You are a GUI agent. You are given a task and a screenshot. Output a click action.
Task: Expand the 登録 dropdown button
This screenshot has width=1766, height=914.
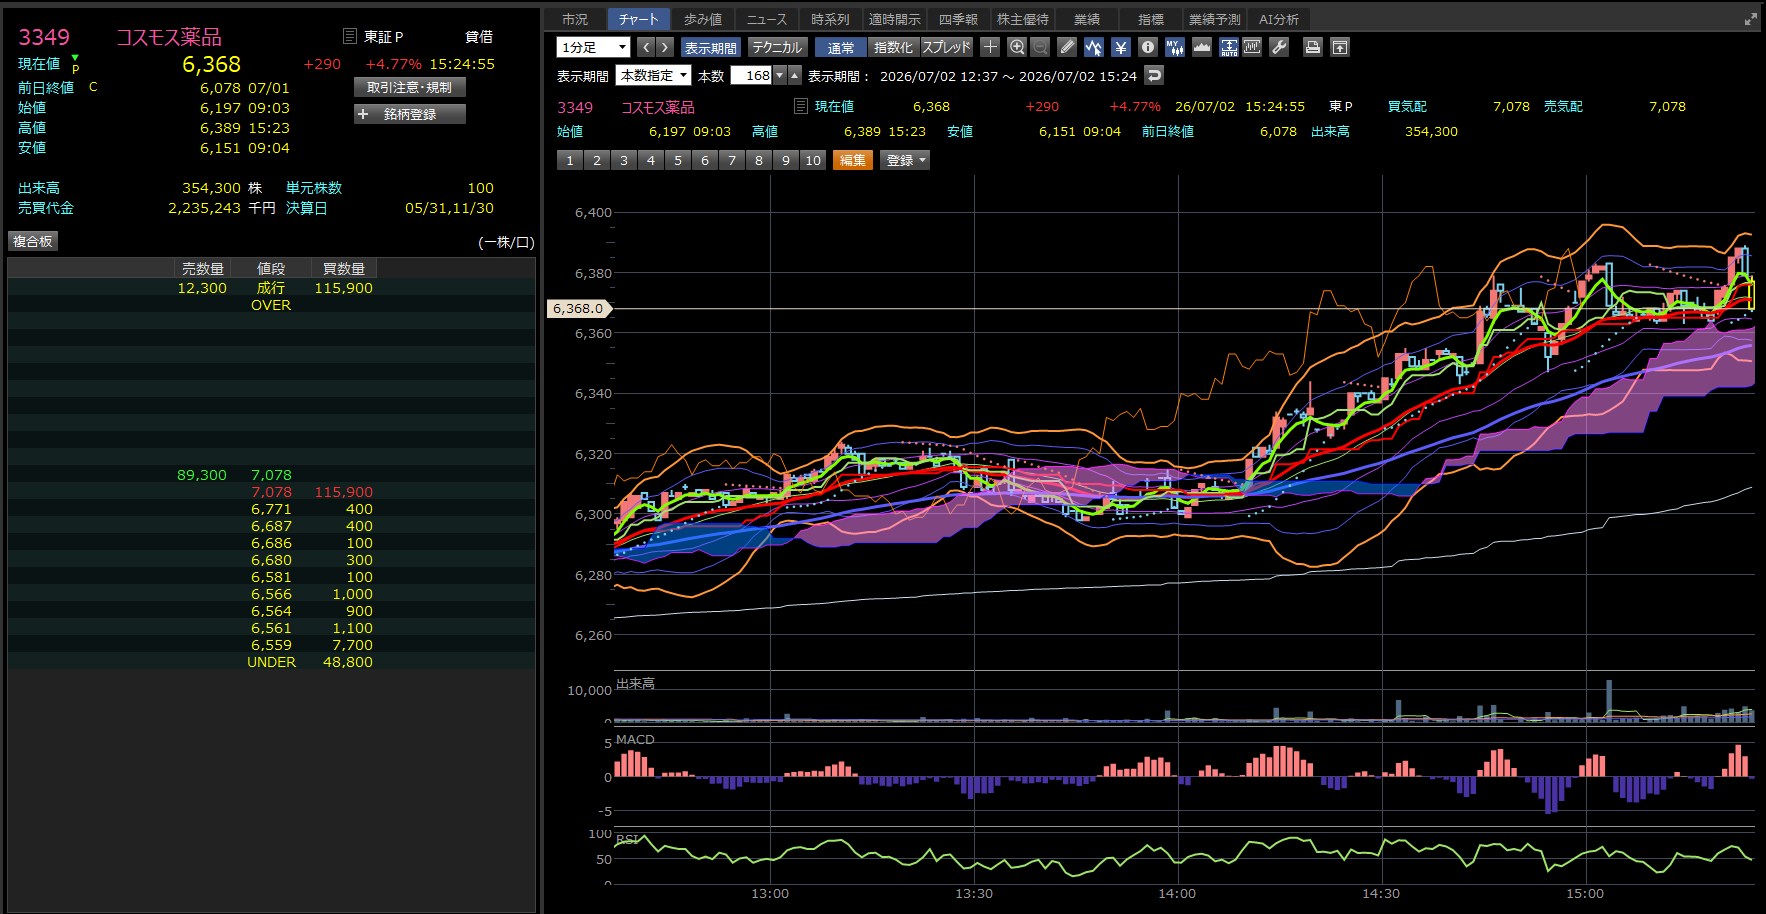905,160
